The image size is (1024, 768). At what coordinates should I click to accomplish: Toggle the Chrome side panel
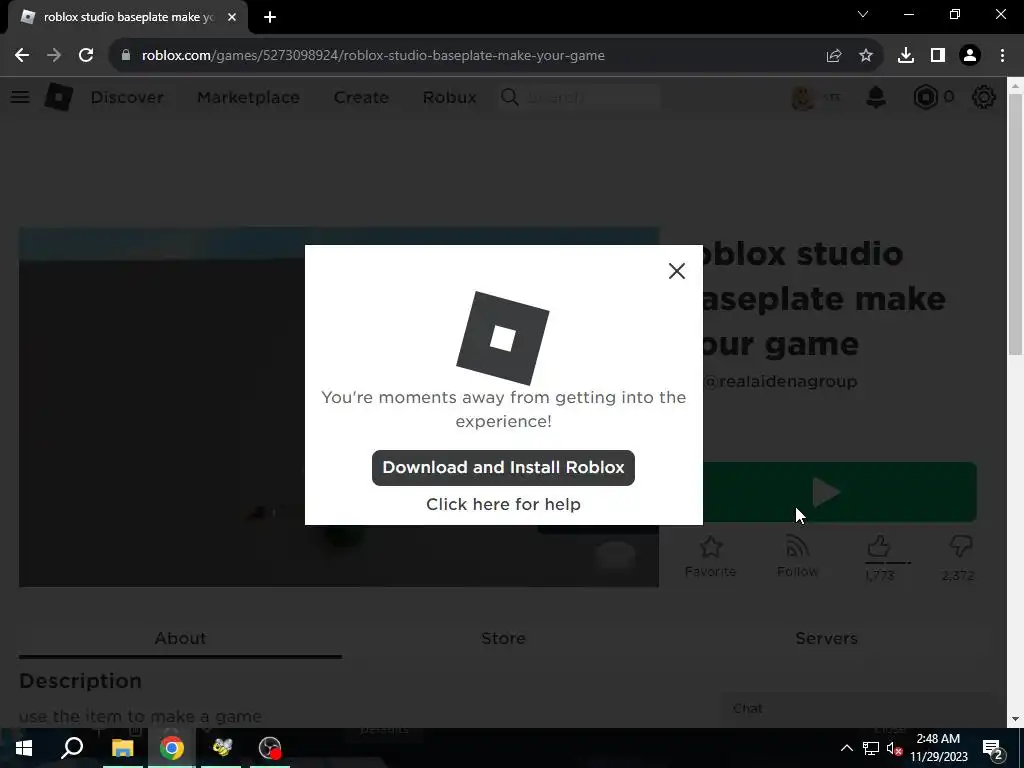(x=938, y=56)
